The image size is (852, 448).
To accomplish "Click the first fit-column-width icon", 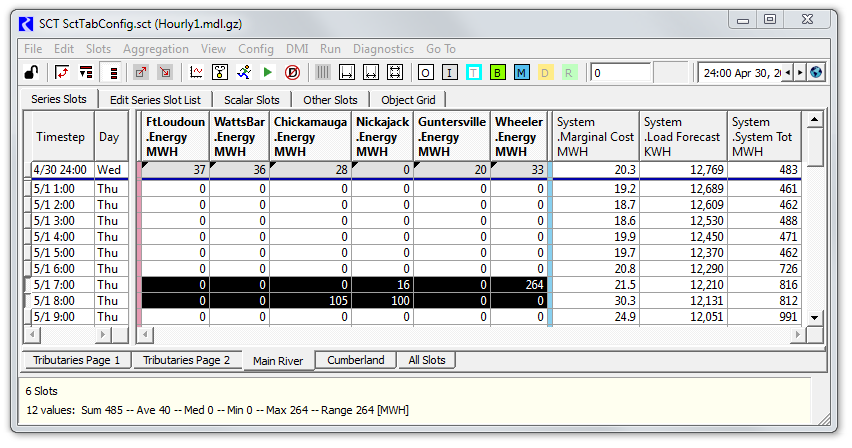I will click(347, 72).
